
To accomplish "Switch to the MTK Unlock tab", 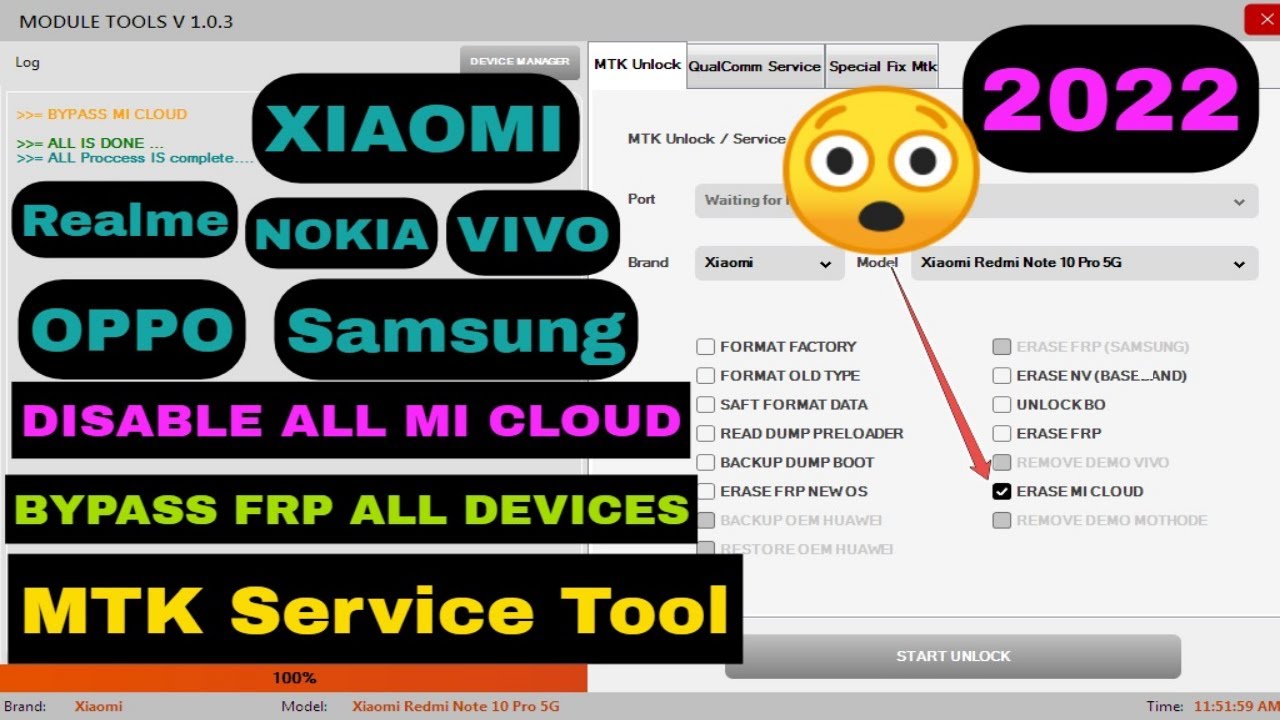I will pos(637,65).
